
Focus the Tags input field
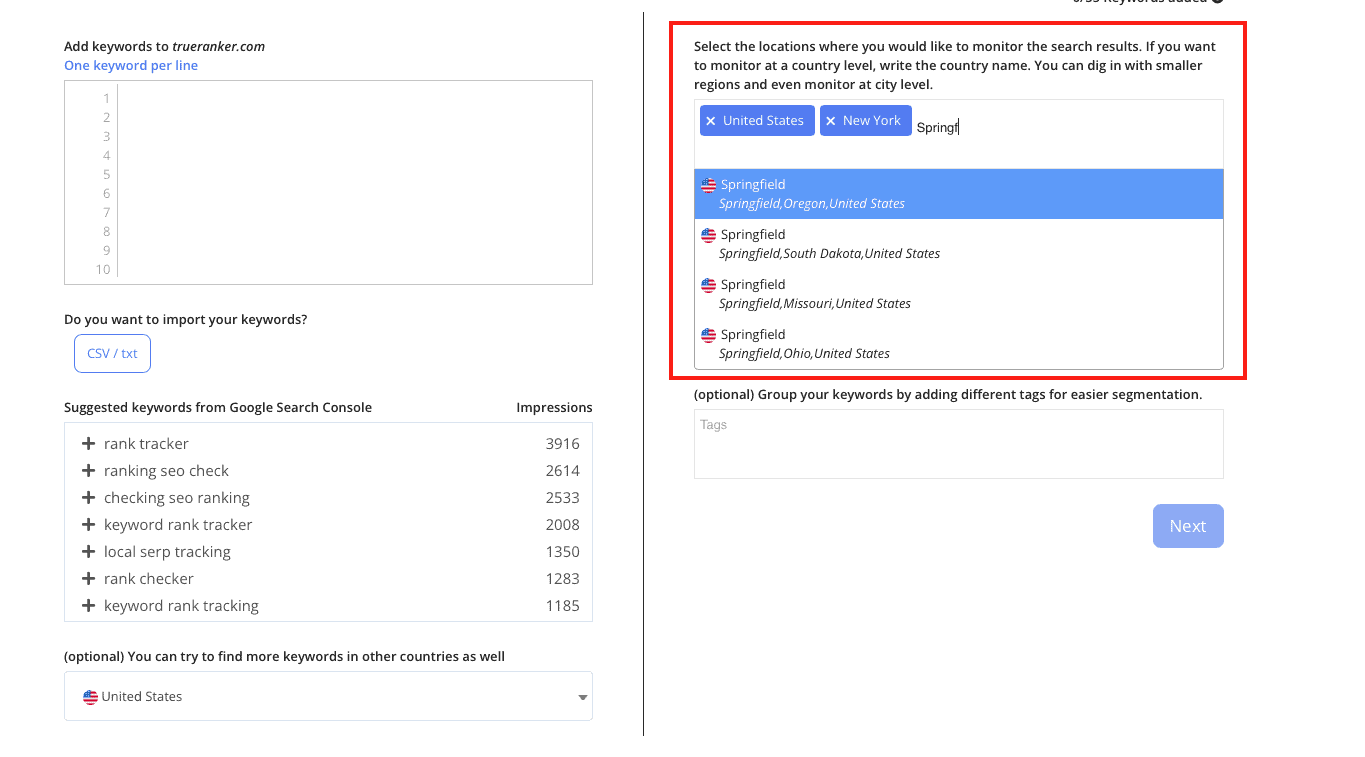(x=958, y=444)
